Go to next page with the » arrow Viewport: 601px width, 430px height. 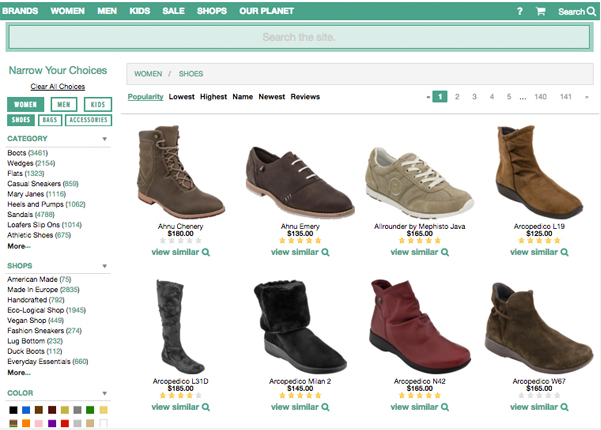tap(586, 97)
